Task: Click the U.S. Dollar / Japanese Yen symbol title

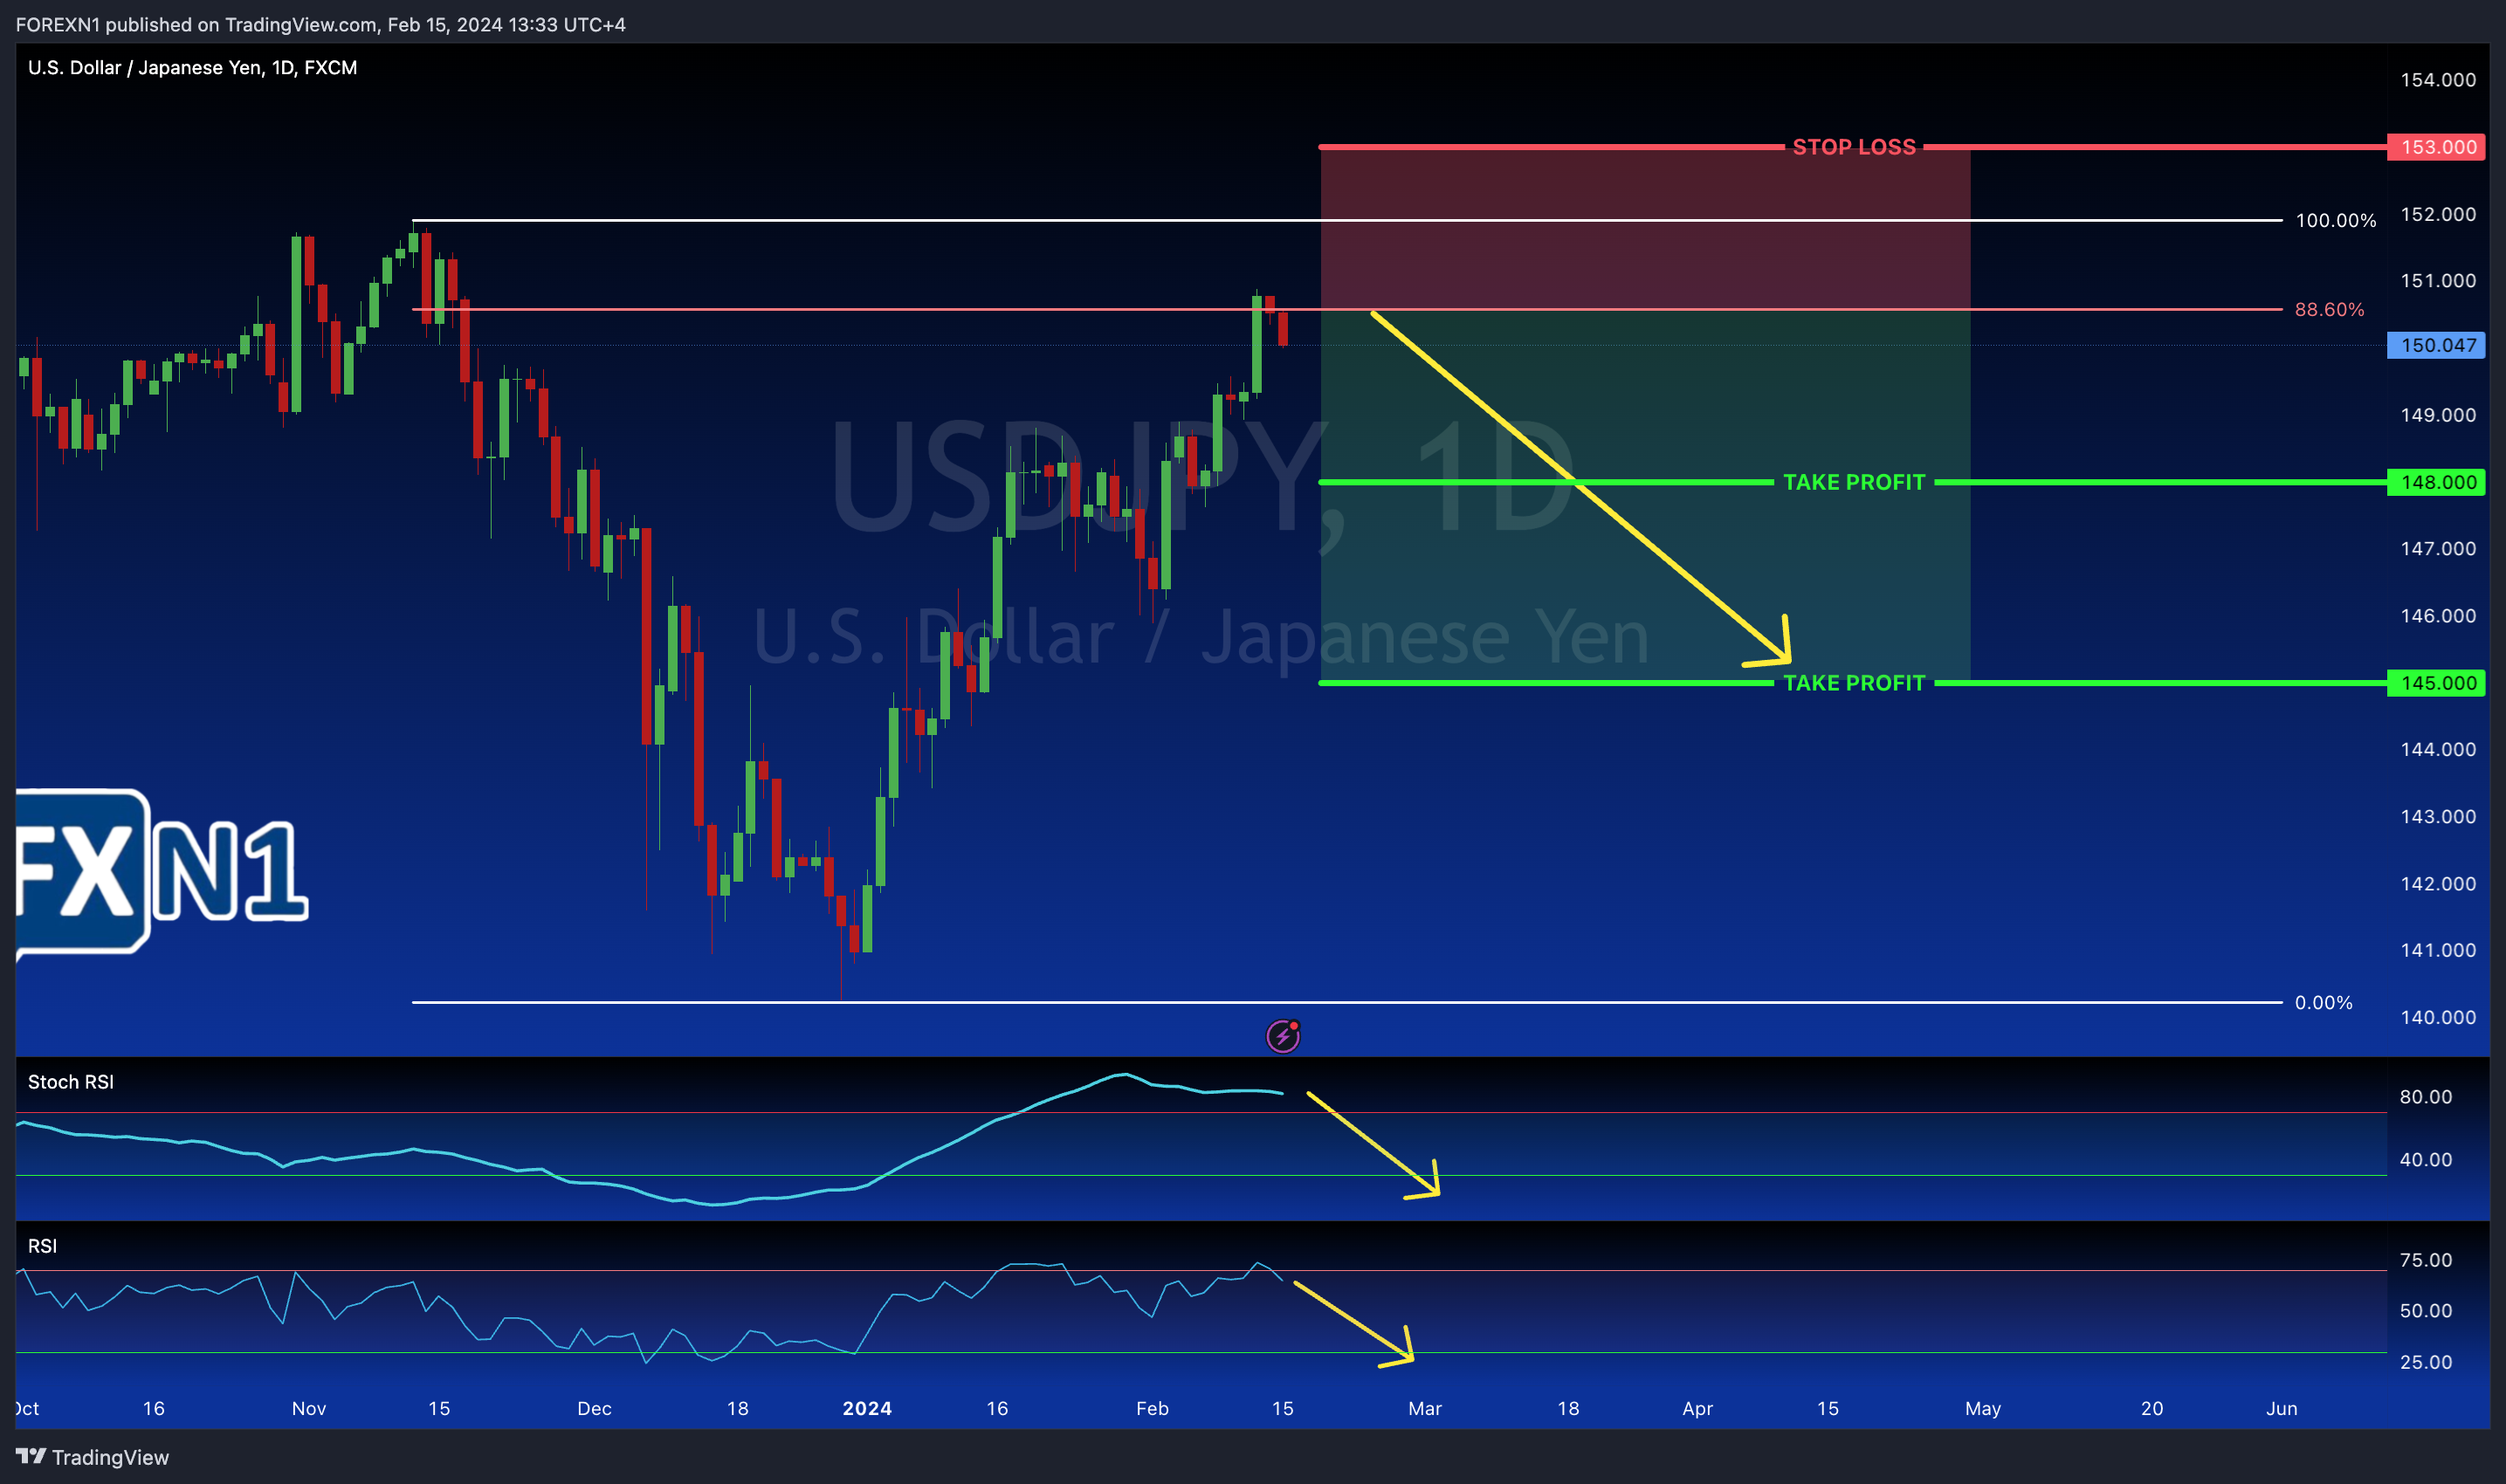Action: point(192,67)
